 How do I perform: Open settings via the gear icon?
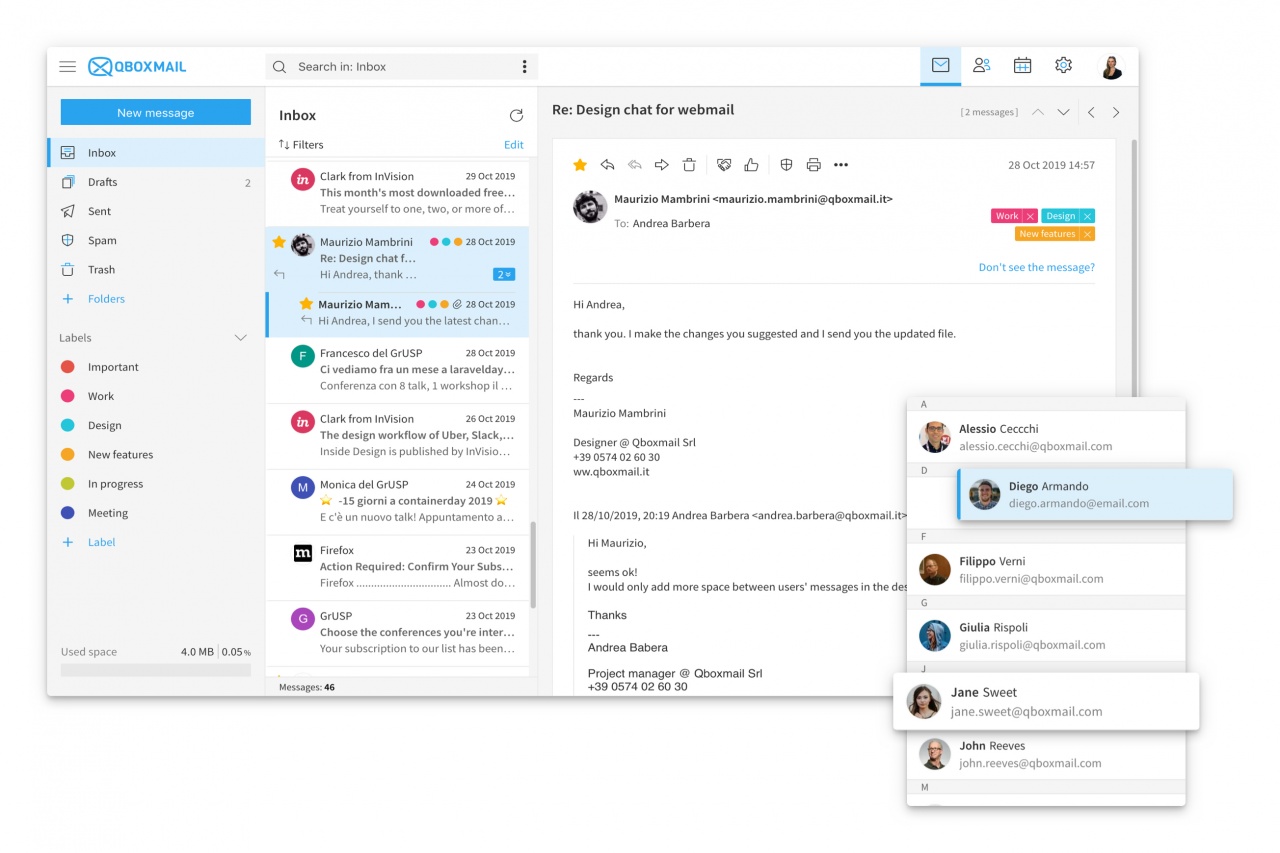(x=1063, y=66)
